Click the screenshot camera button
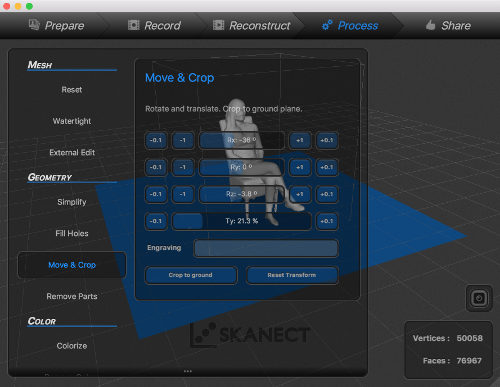The height and width of the screenshot is (387, 500). pos(479,298)
